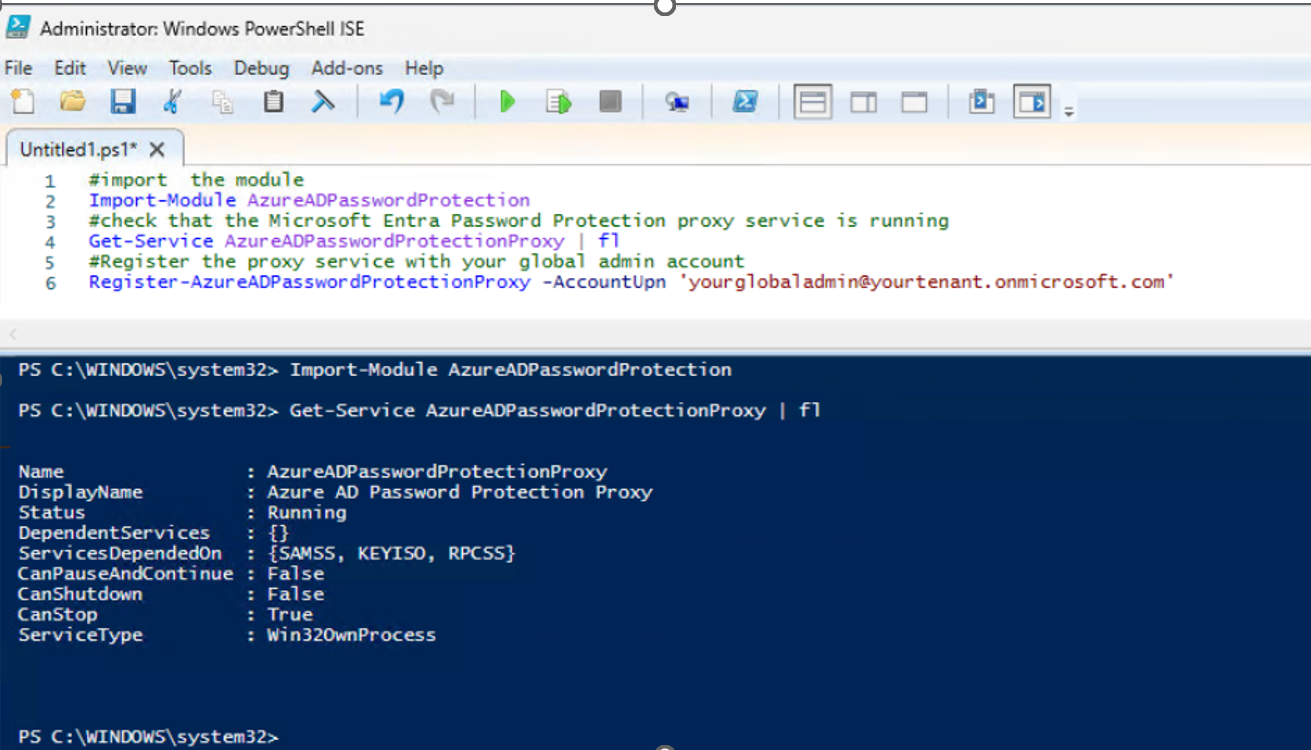The image size is (1311, 750).
Task: Run script with the green play icon
Action: point(508,101)
